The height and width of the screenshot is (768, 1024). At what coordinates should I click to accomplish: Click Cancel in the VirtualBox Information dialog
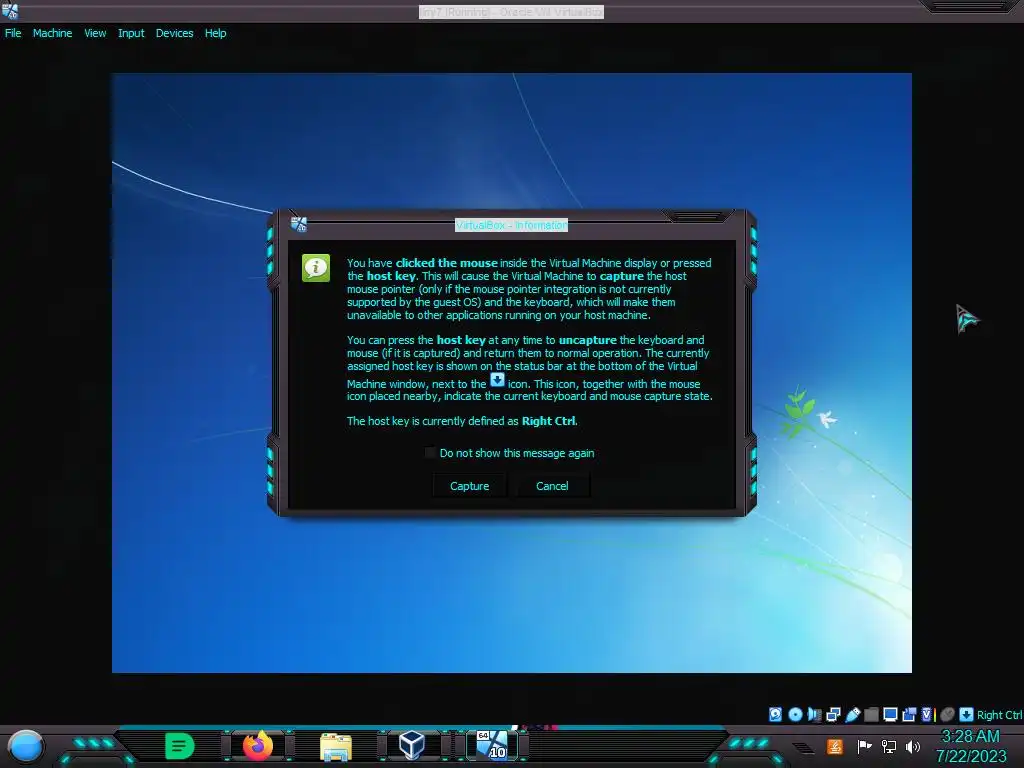point(552,486)
